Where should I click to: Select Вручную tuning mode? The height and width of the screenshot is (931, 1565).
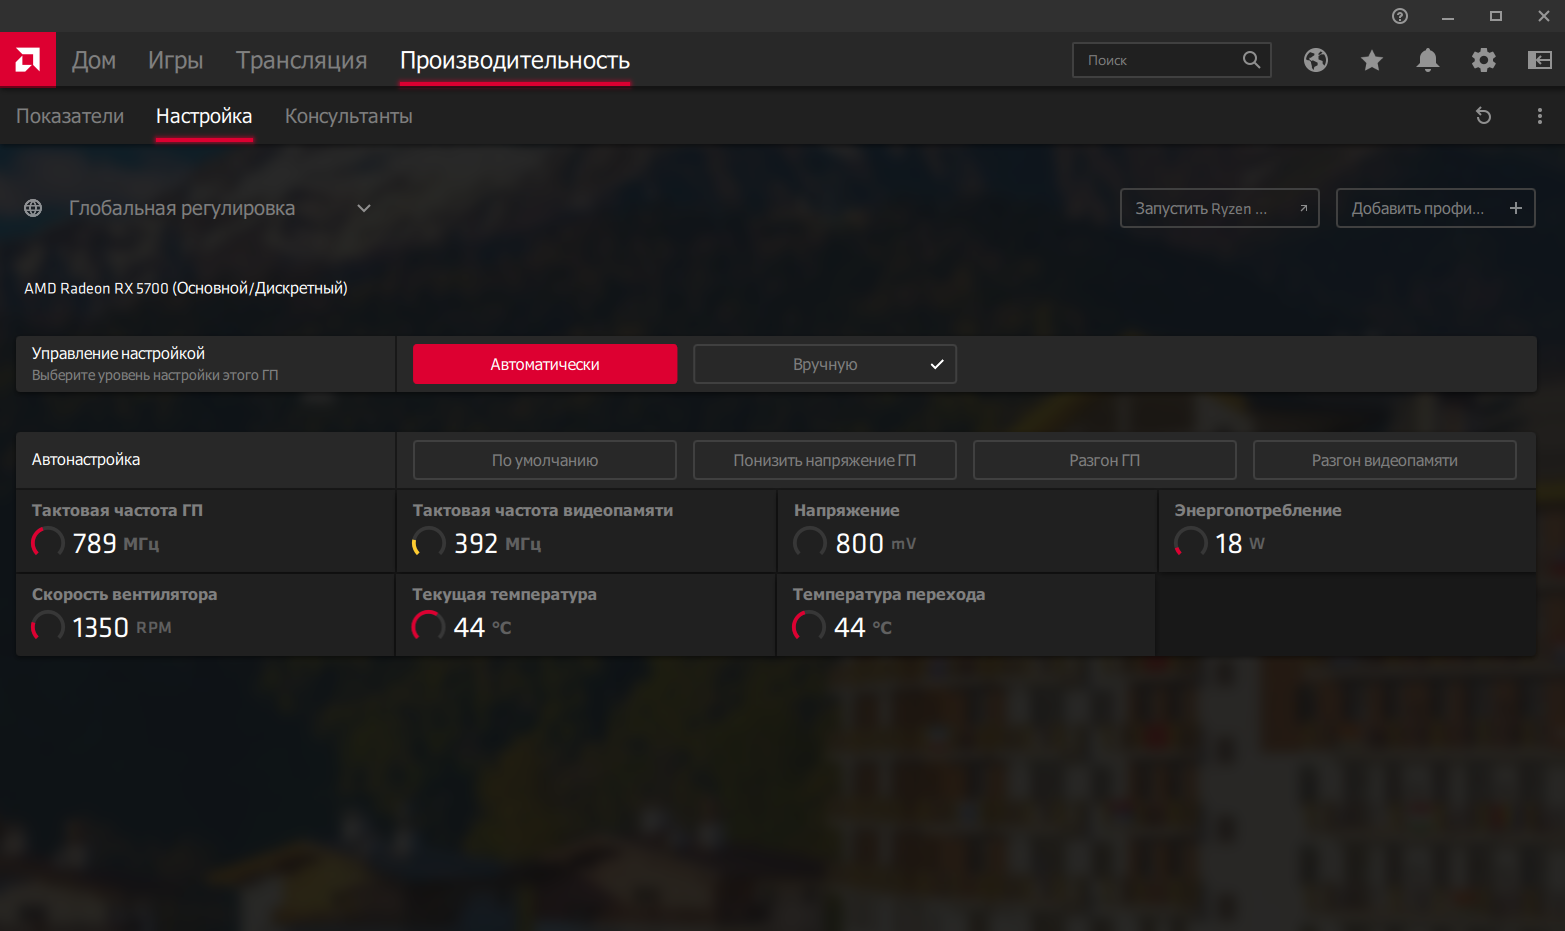click(825, 364)
